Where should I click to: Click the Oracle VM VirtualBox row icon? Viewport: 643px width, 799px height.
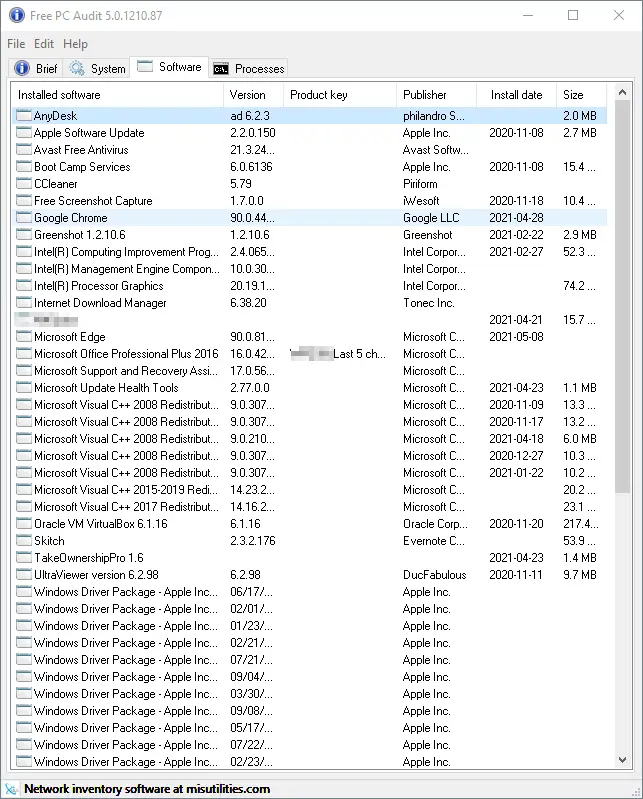23,524
